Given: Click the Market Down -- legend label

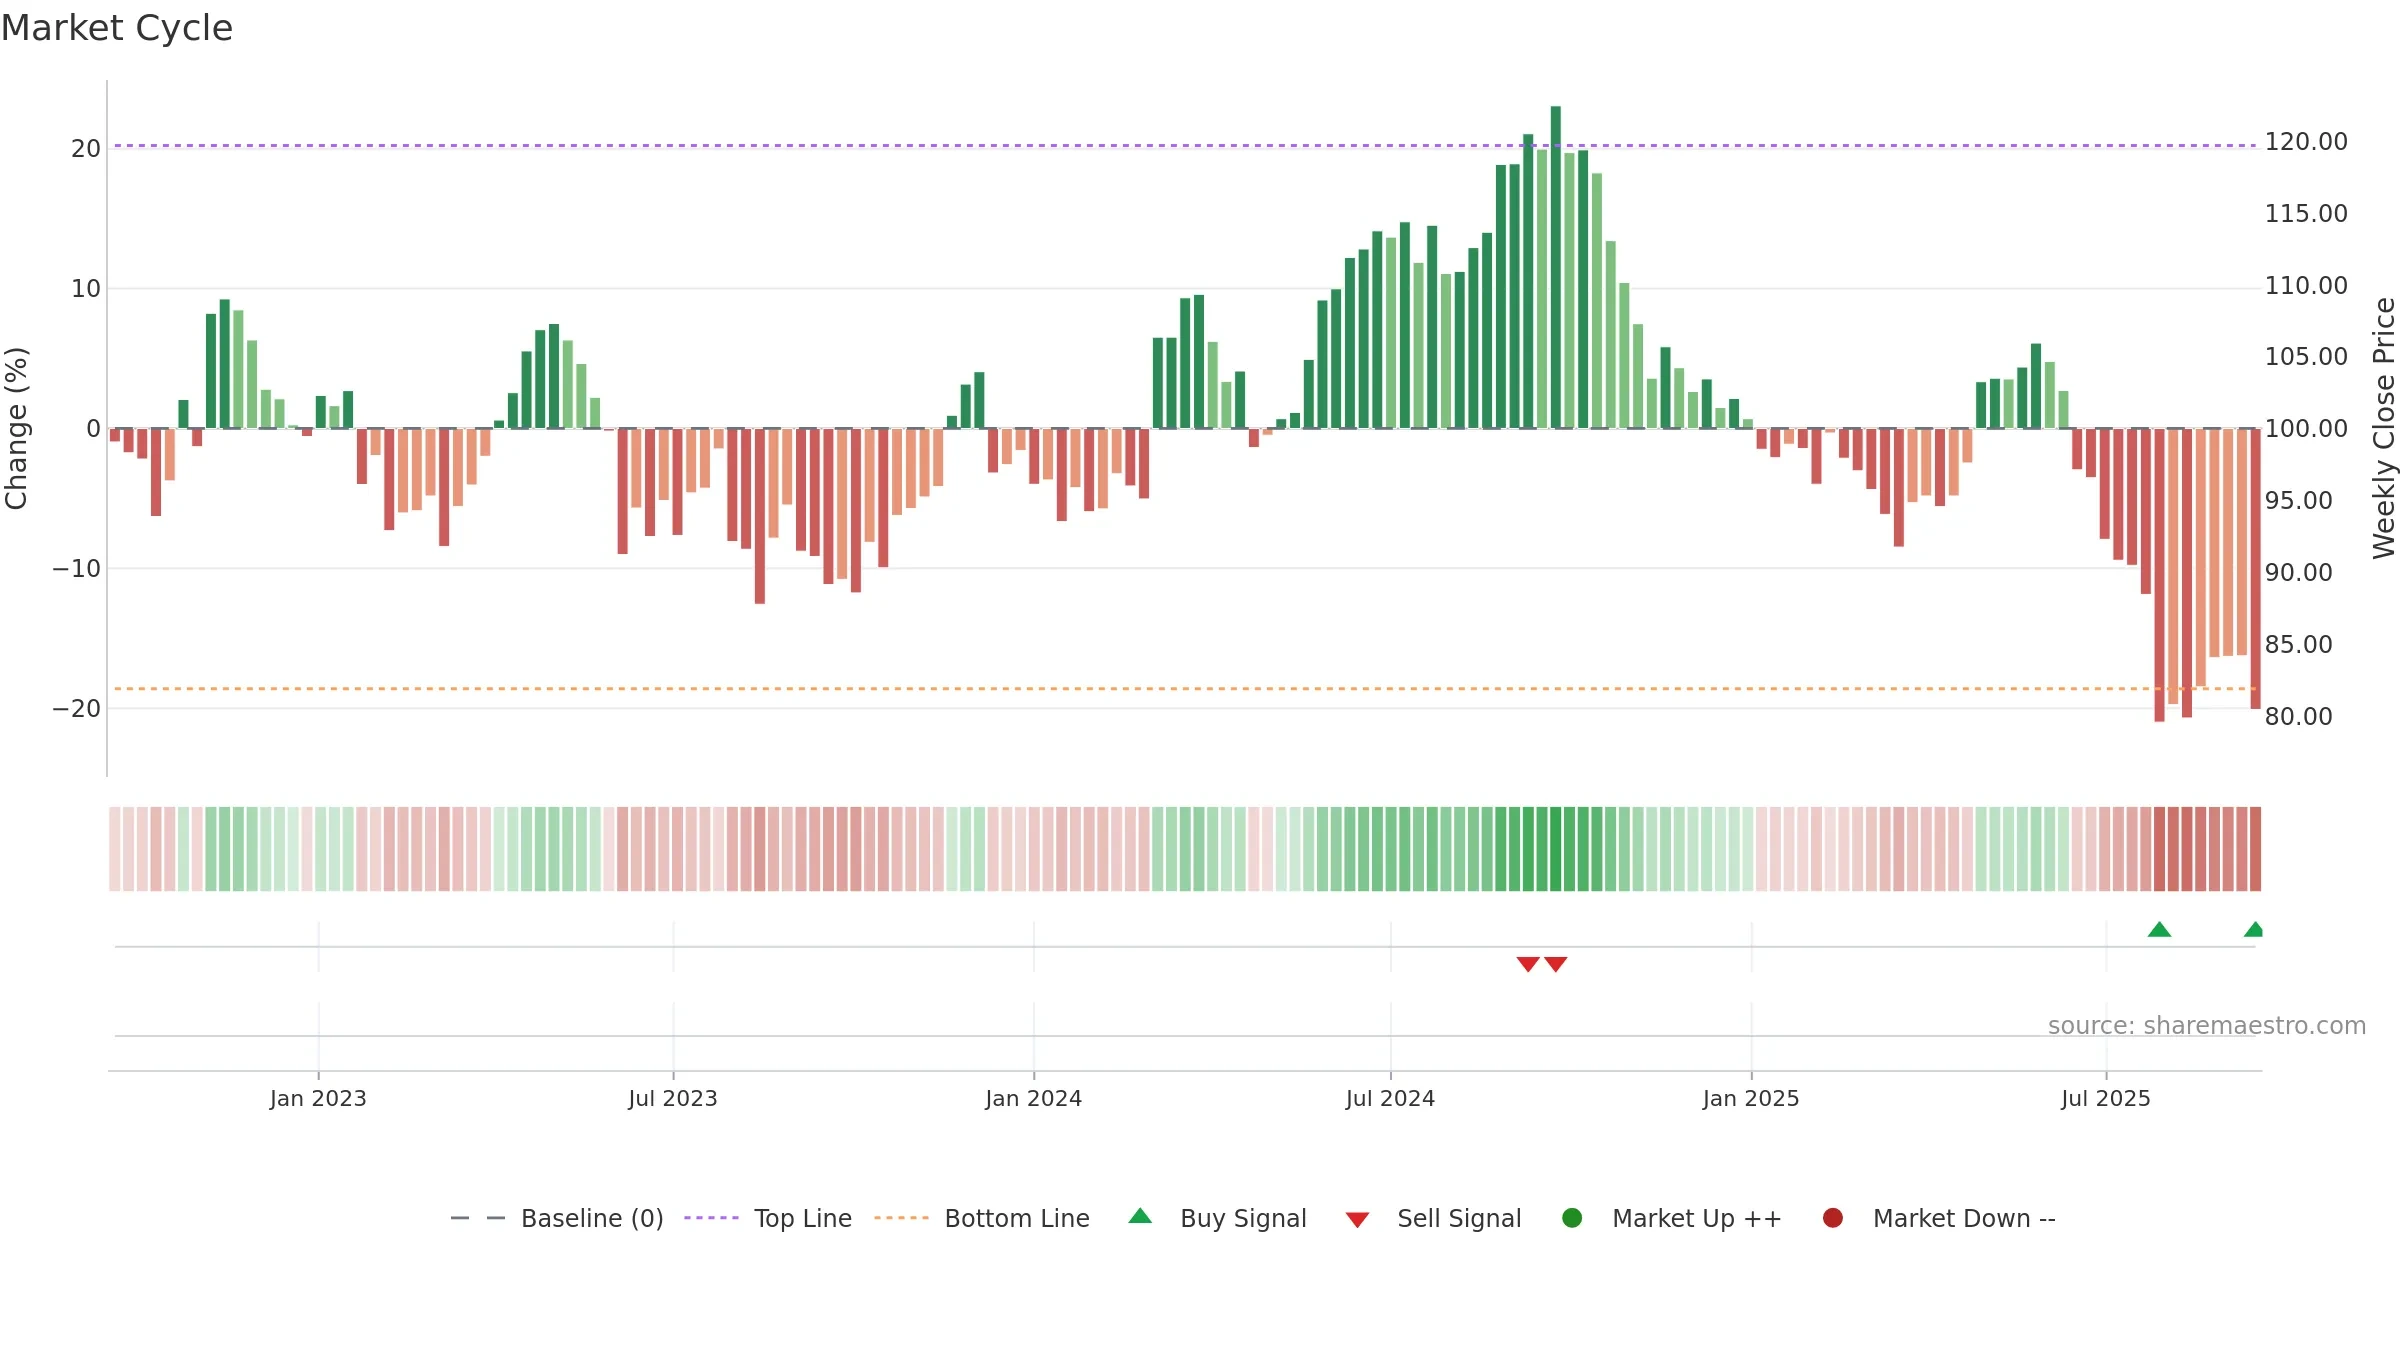Looking at the screenshot, I should point(1964,1218).
